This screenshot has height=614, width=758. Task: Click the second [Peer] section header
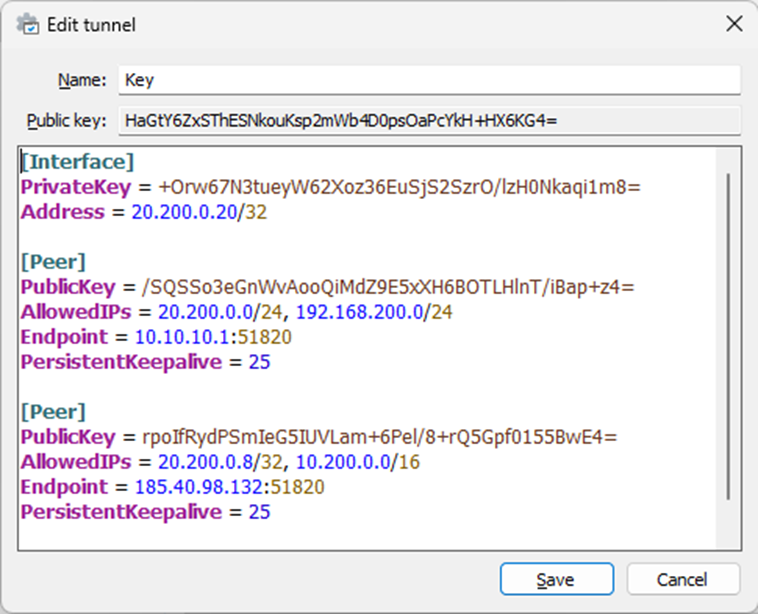coord(53,412)
